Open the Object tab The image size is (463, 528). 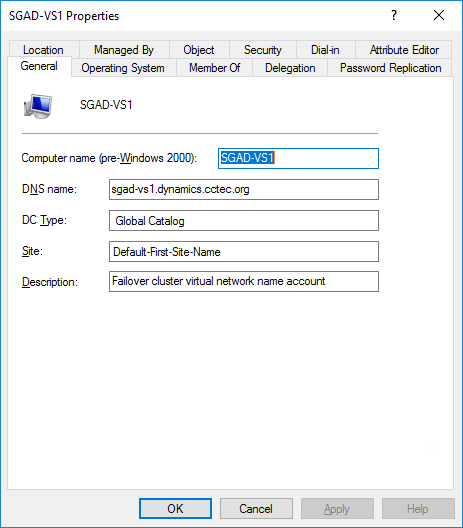(x=199, y=50)
